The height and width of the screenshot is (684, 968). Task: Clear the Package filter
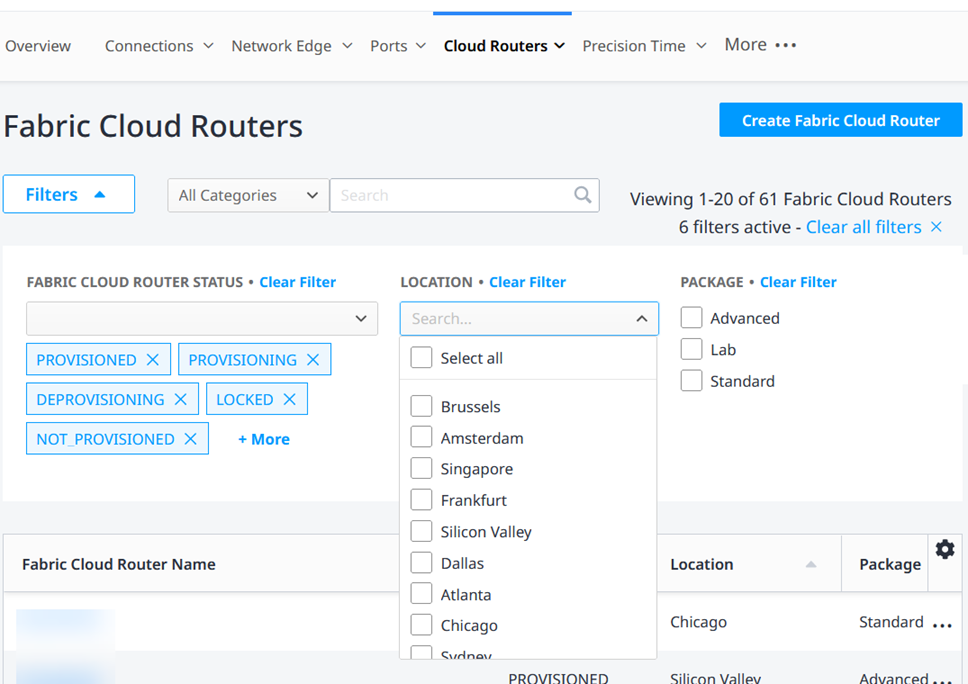tap(798, 282)
